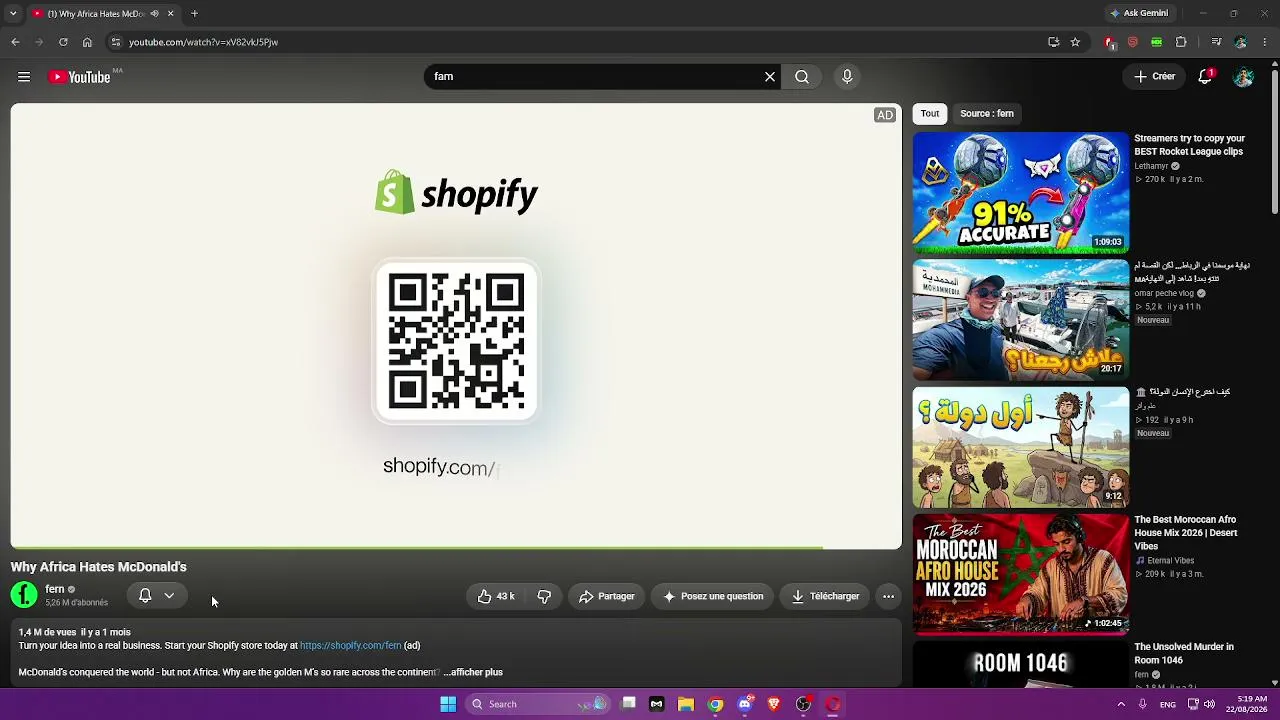The width and height of the screenshot is (1280, 720).
Task: Like the video with thumbs up
Action: click(x=497, y=596)
